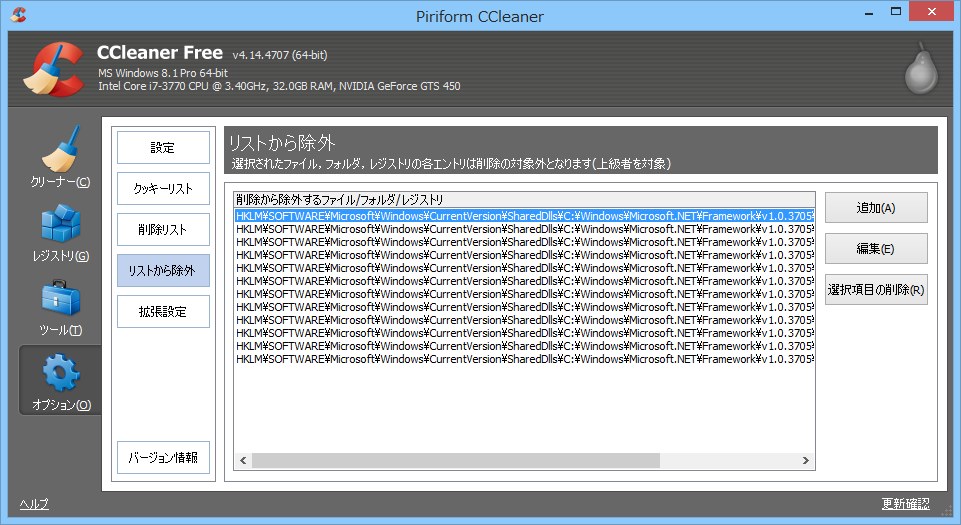Click the 追加(A) add button
The width and height of the screenshot is (961, 525).
point(876,208)
